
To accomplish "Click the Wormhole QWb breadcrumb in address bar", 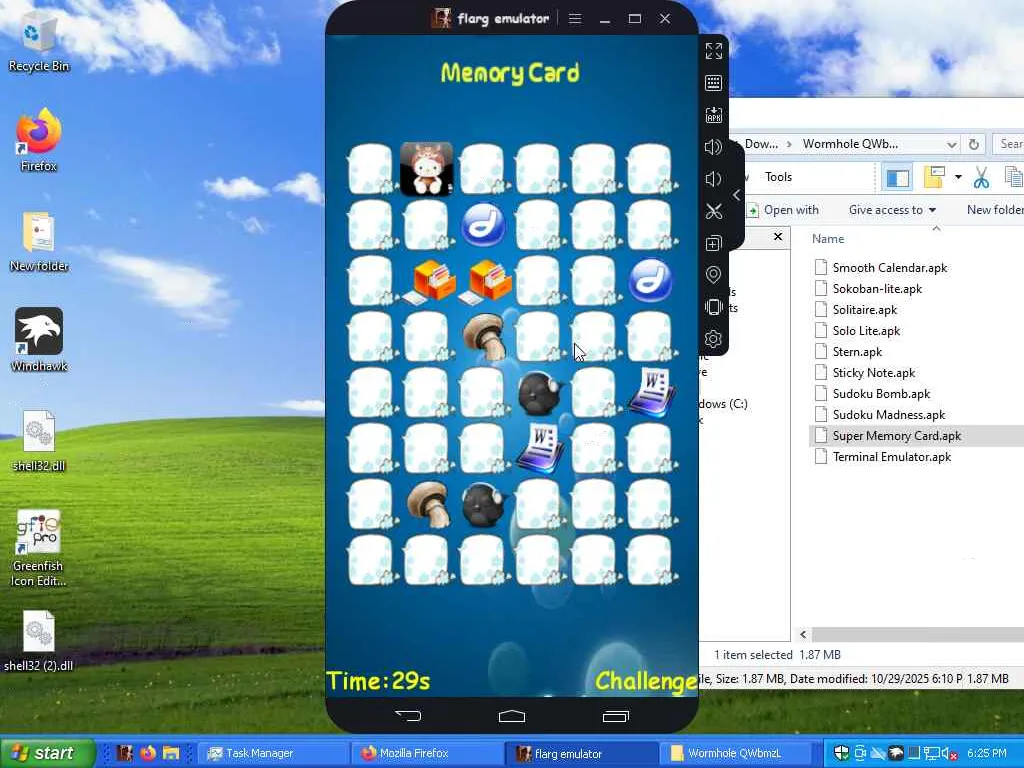I will point(850,144).
